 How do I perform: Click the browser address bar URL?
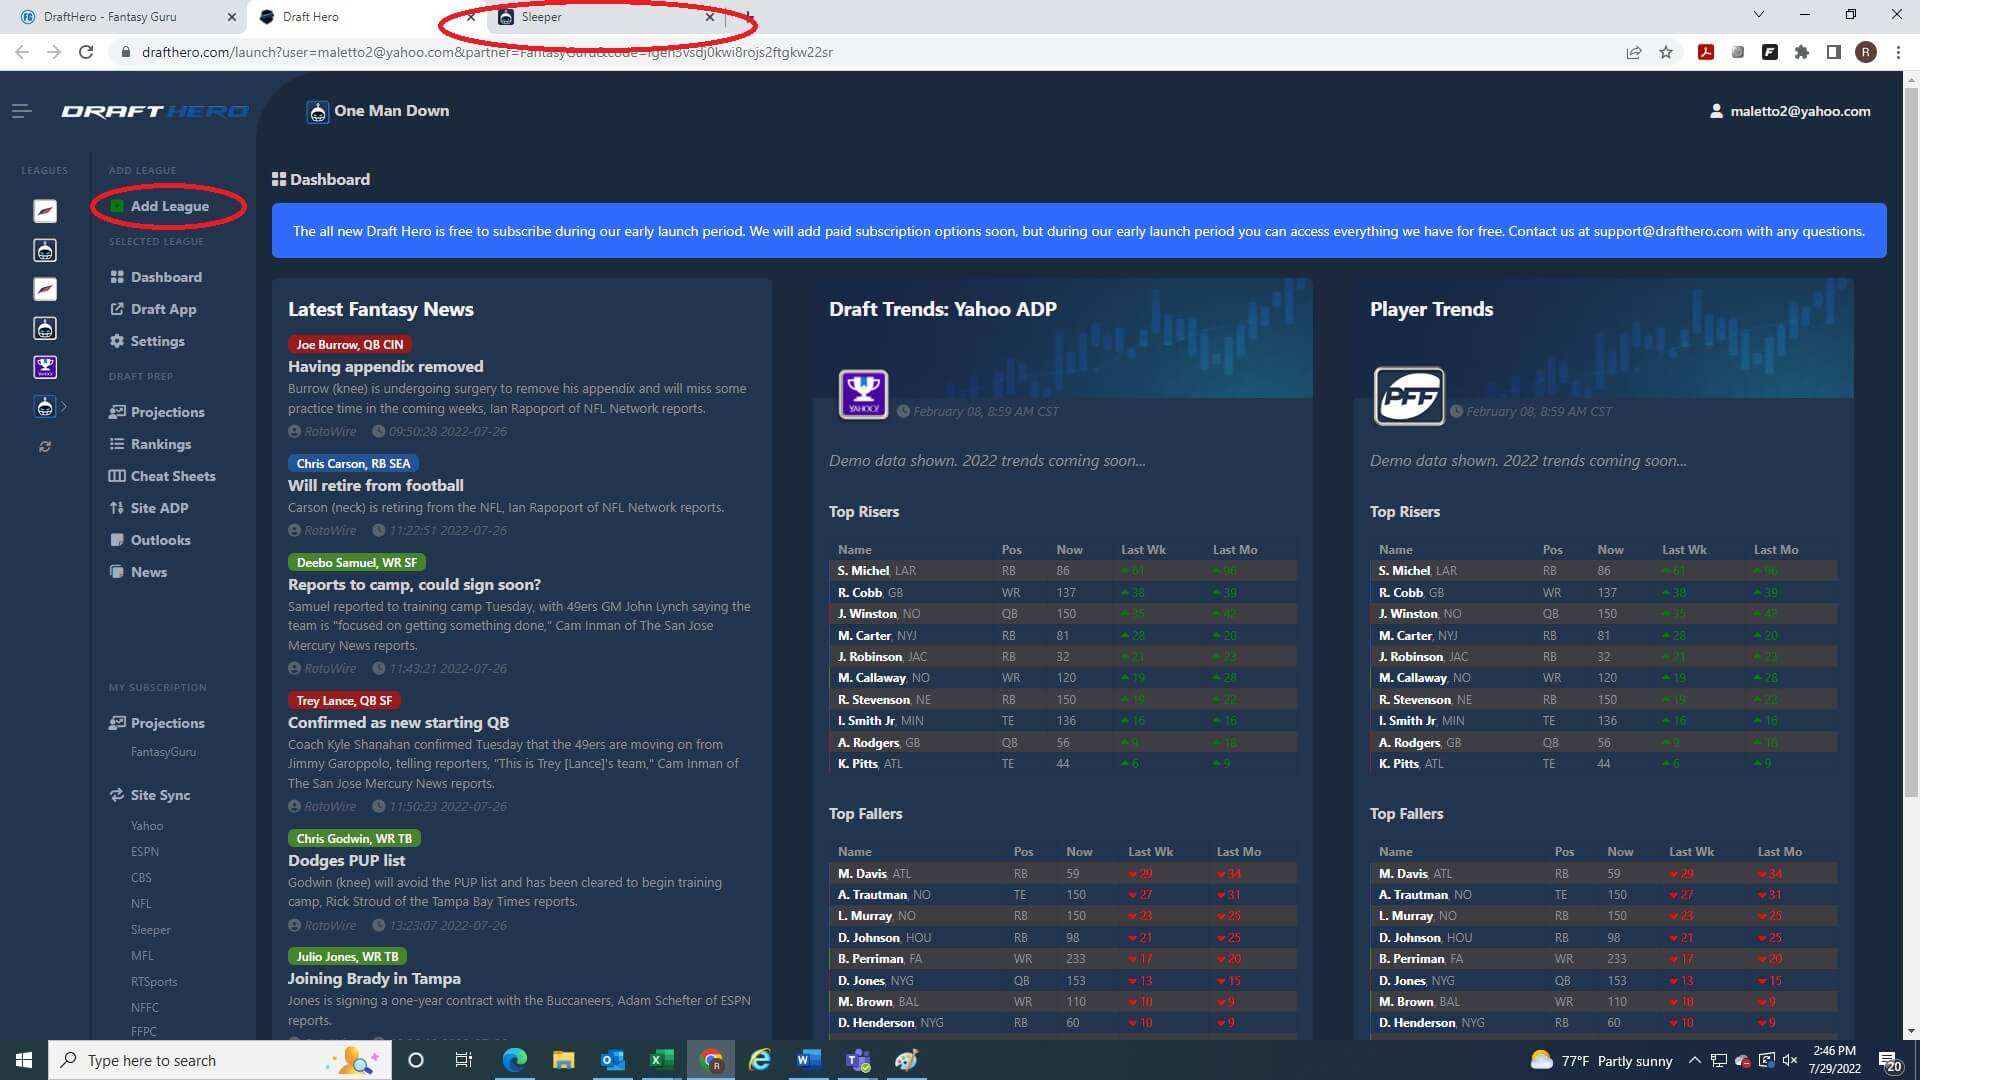[487, 52]
